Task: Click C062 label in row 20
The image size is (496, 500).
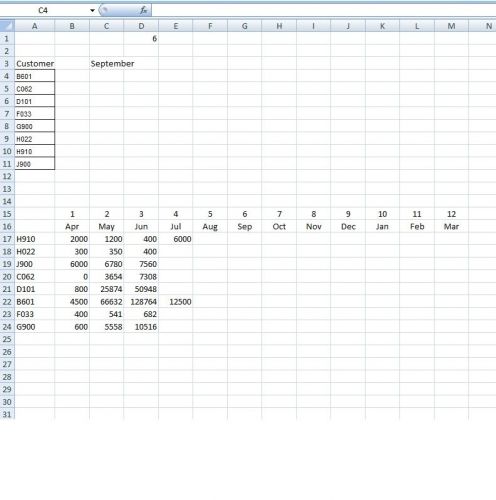Action: (x=35, y=277)
